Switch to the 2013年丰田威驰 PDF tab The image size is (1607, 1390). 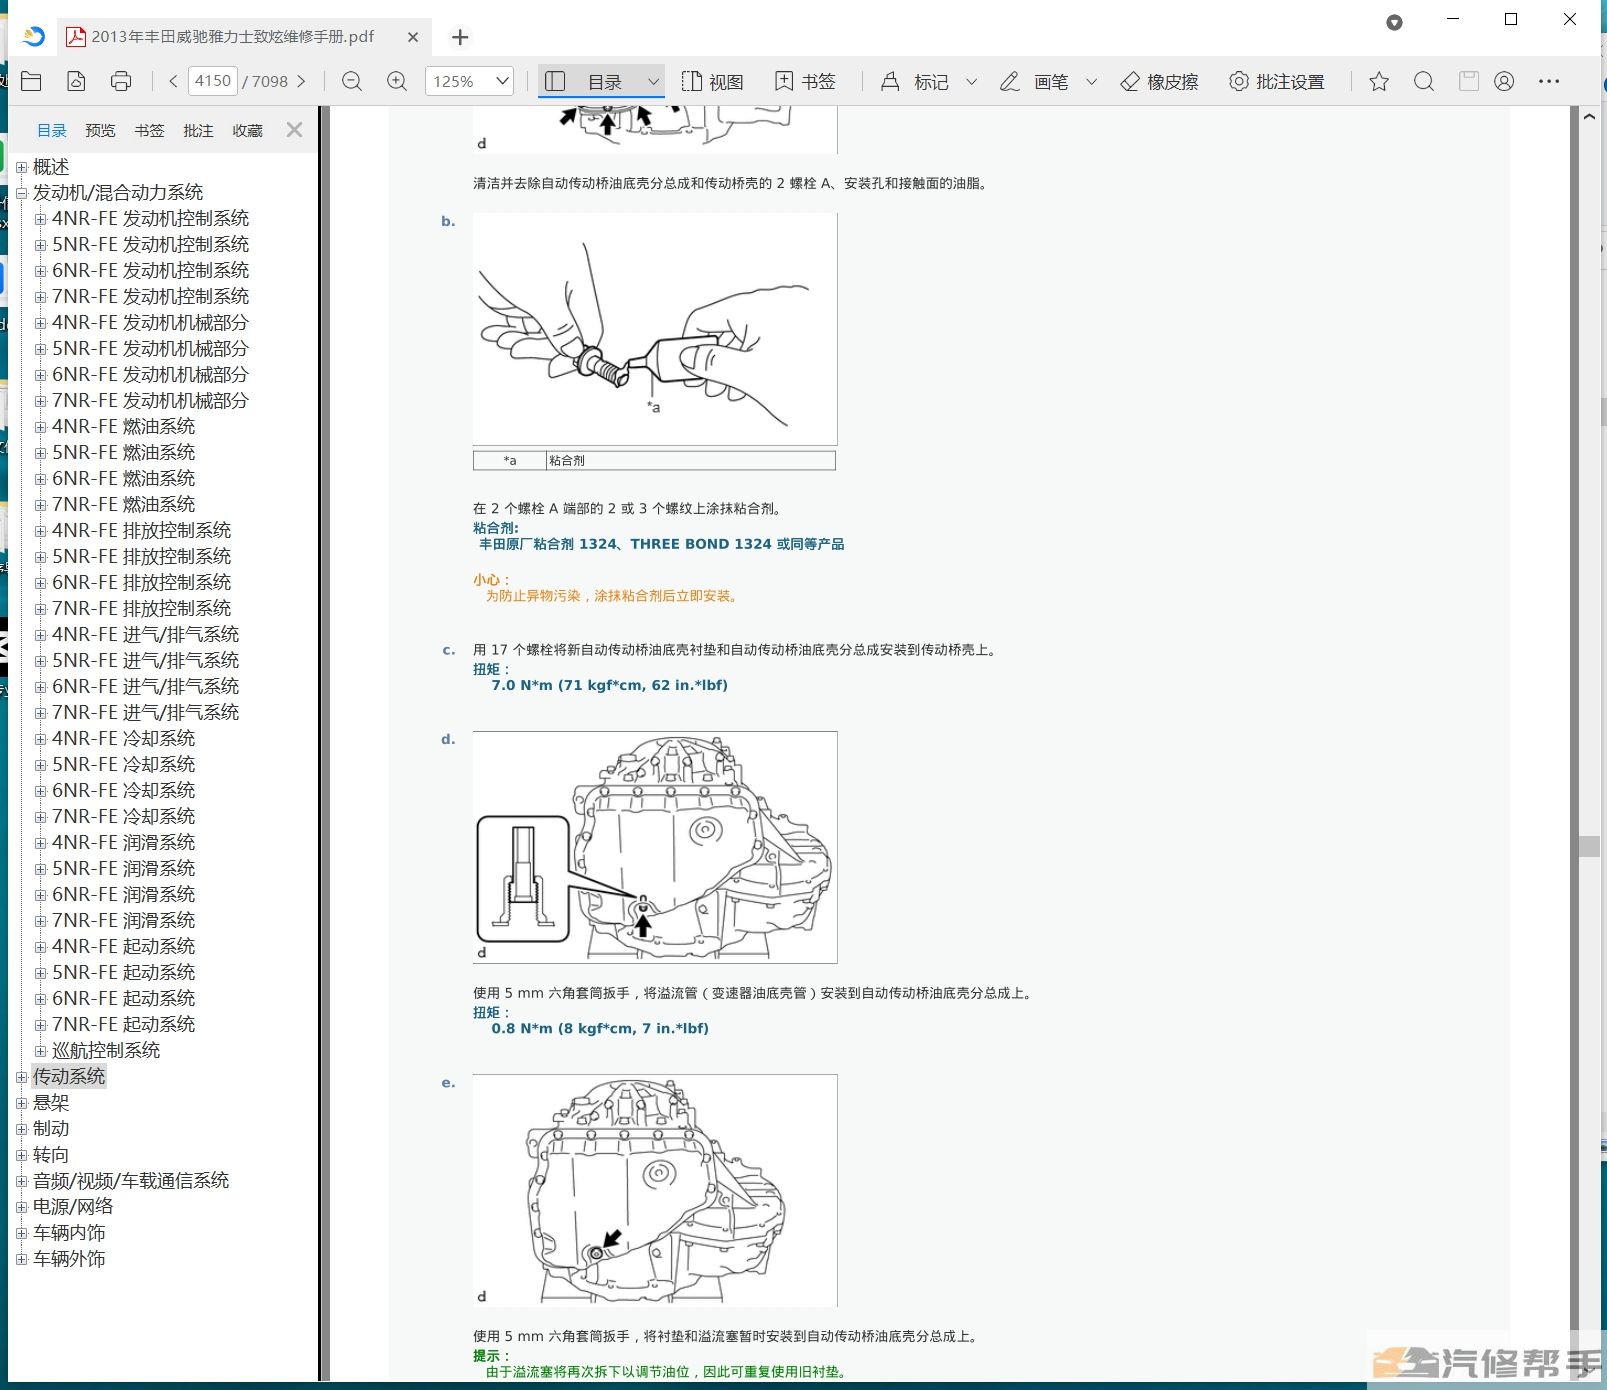(x=232, y=37)
